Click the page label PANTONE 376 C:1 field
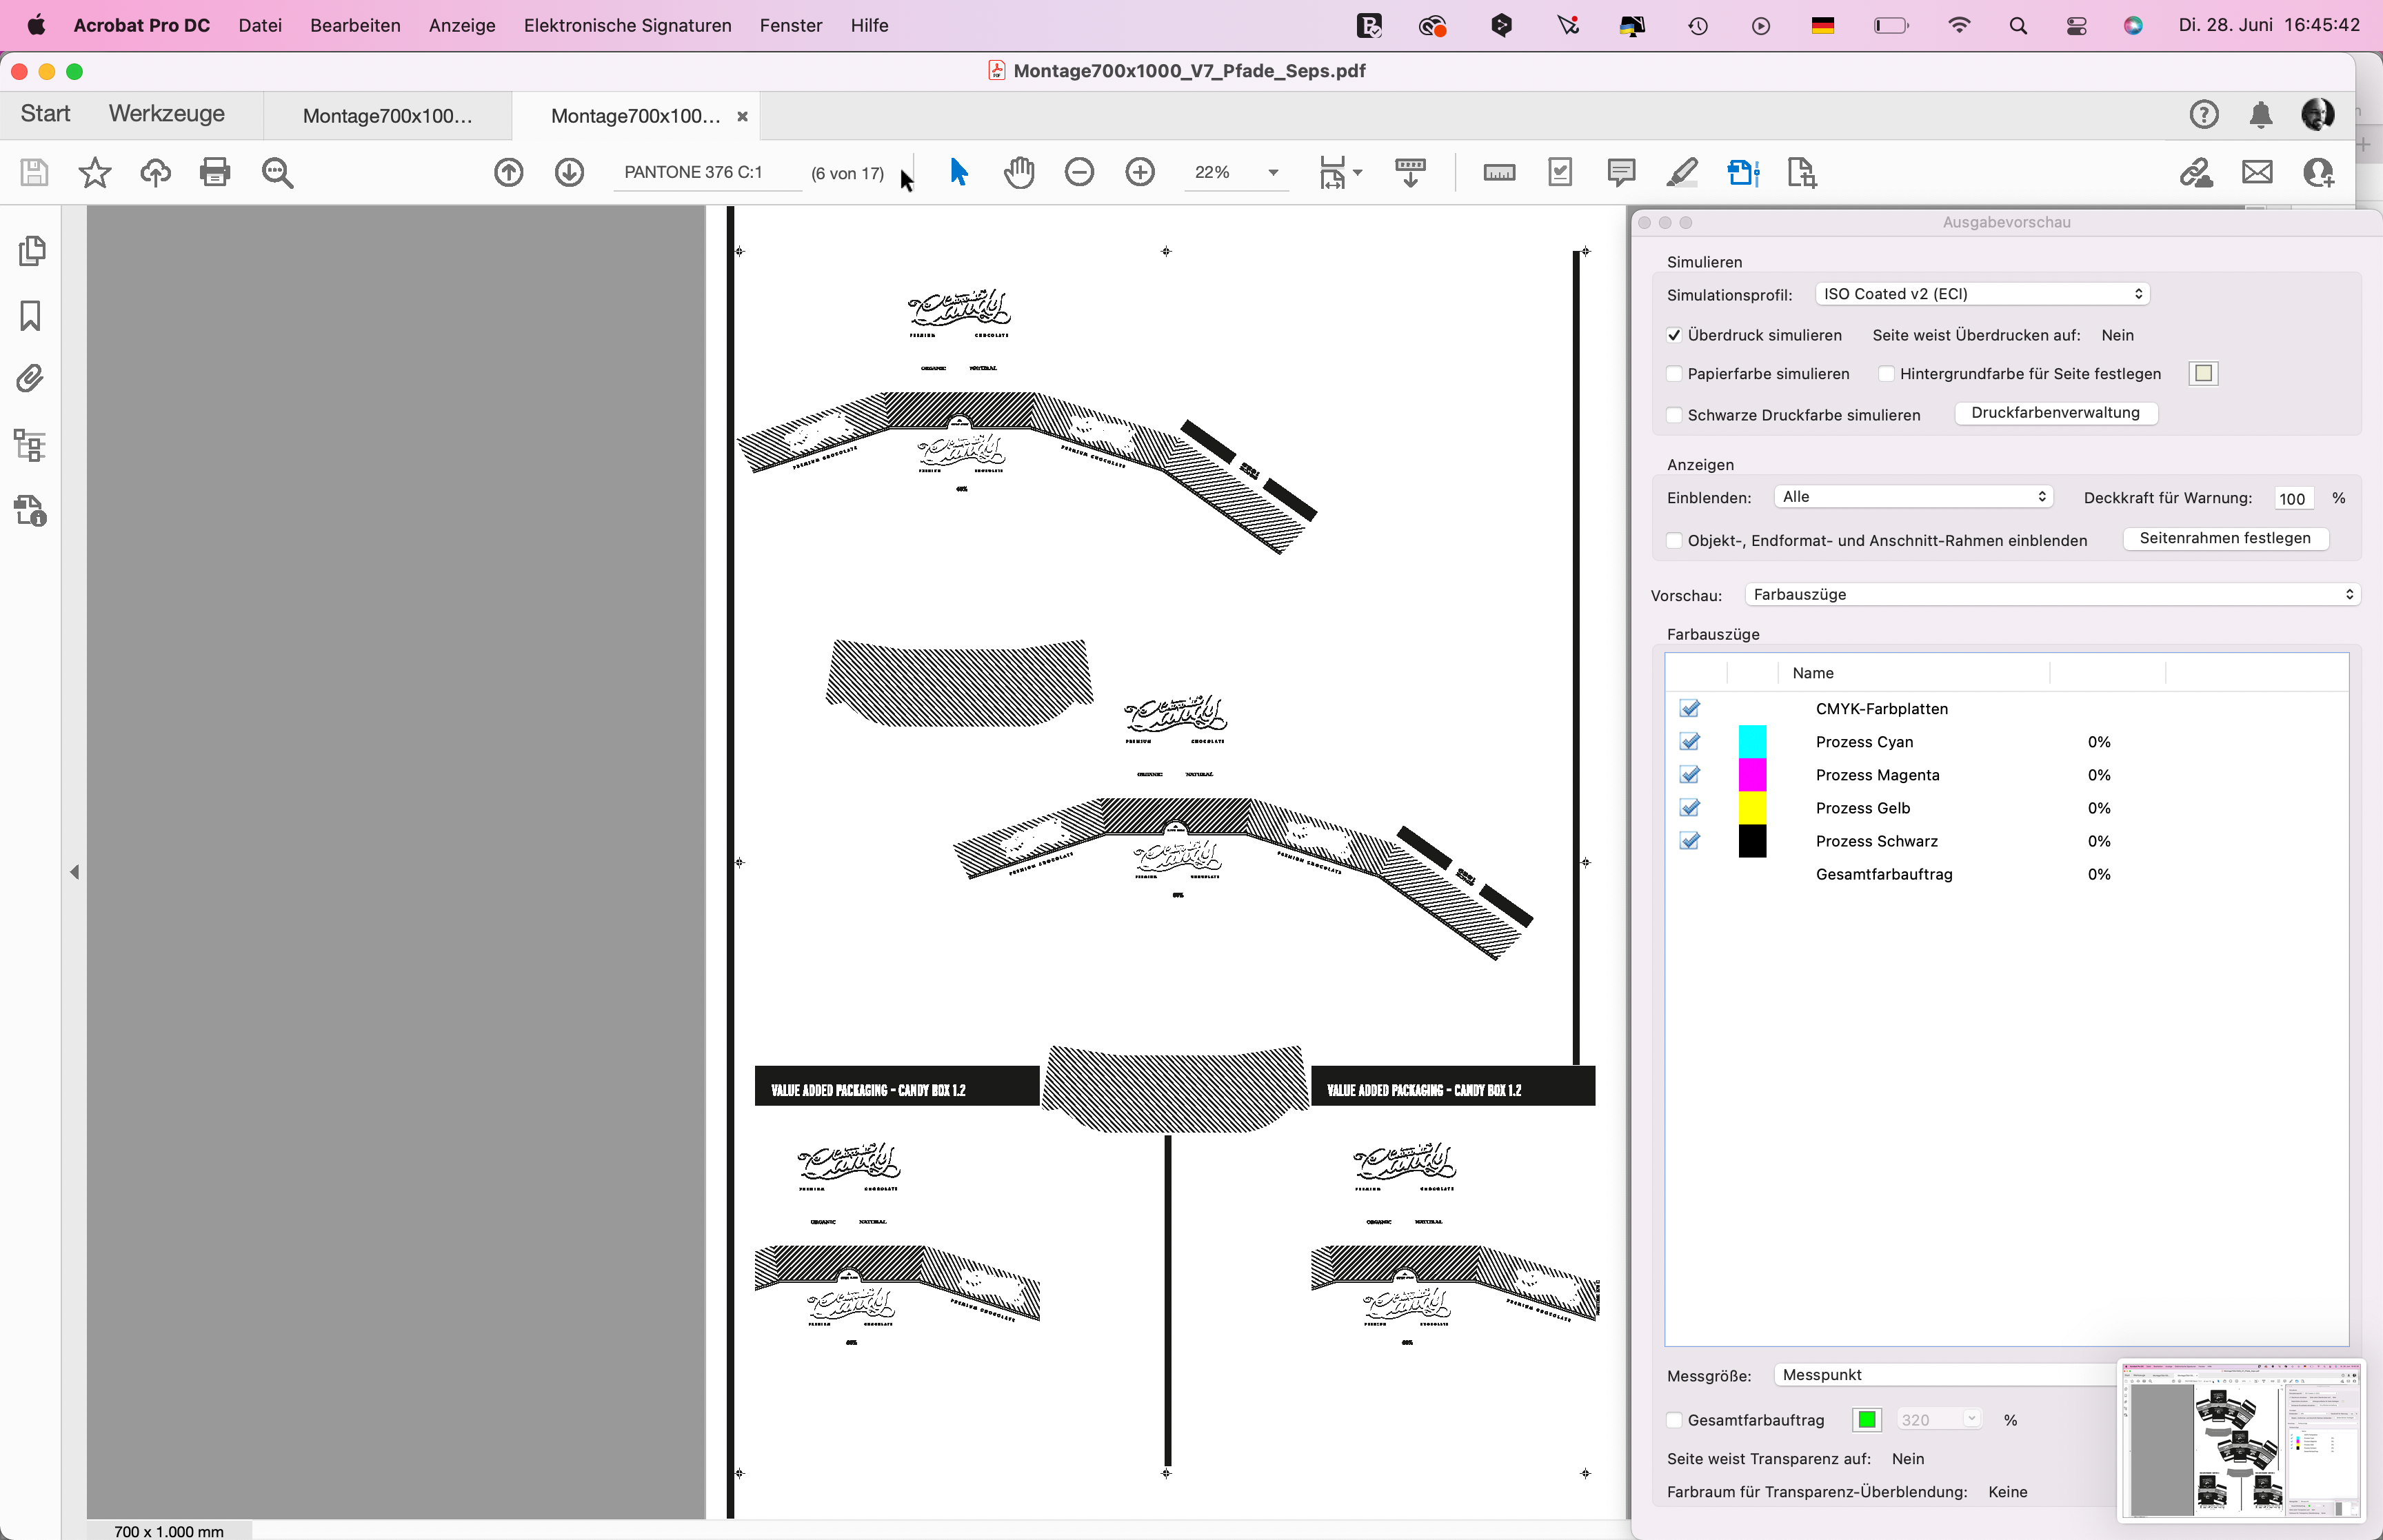Image resolution: width=2383 pixels, height=1540 pixels. pyautogui.click(x=707, y=172)
